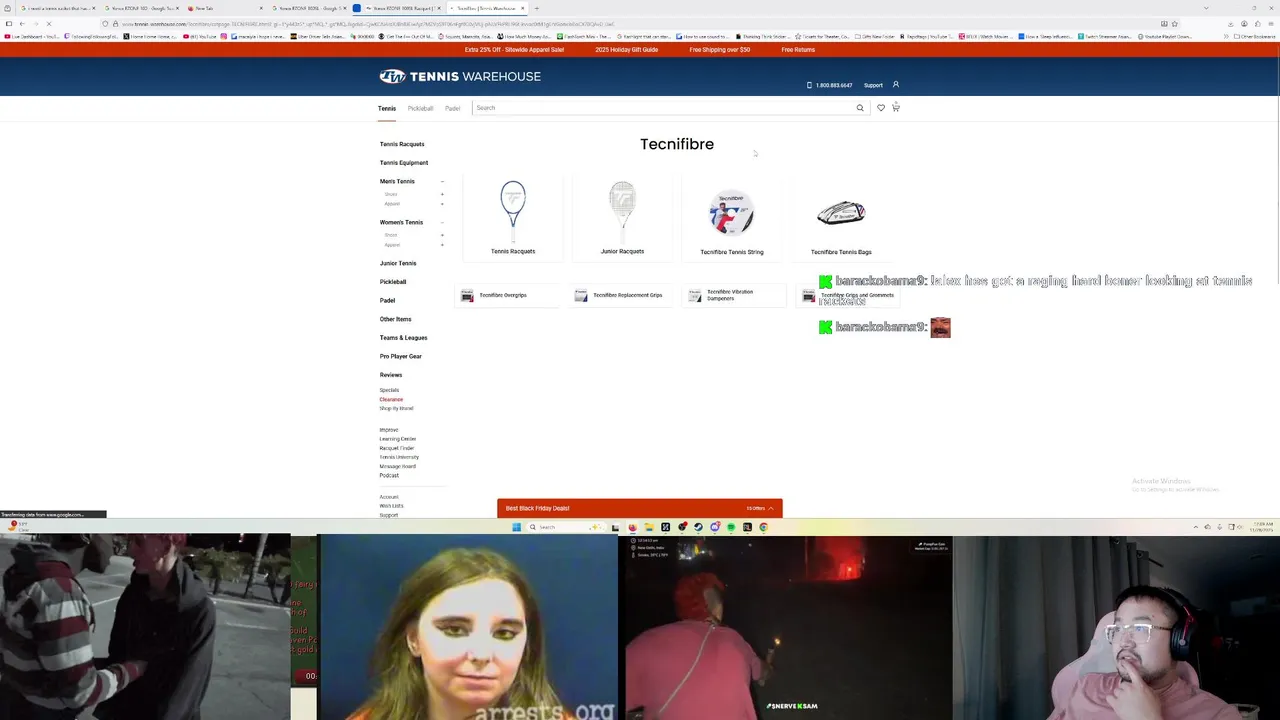This screenshot has width=1280, height=720.
Task: Click the account person icon
Action: [896, 85]
